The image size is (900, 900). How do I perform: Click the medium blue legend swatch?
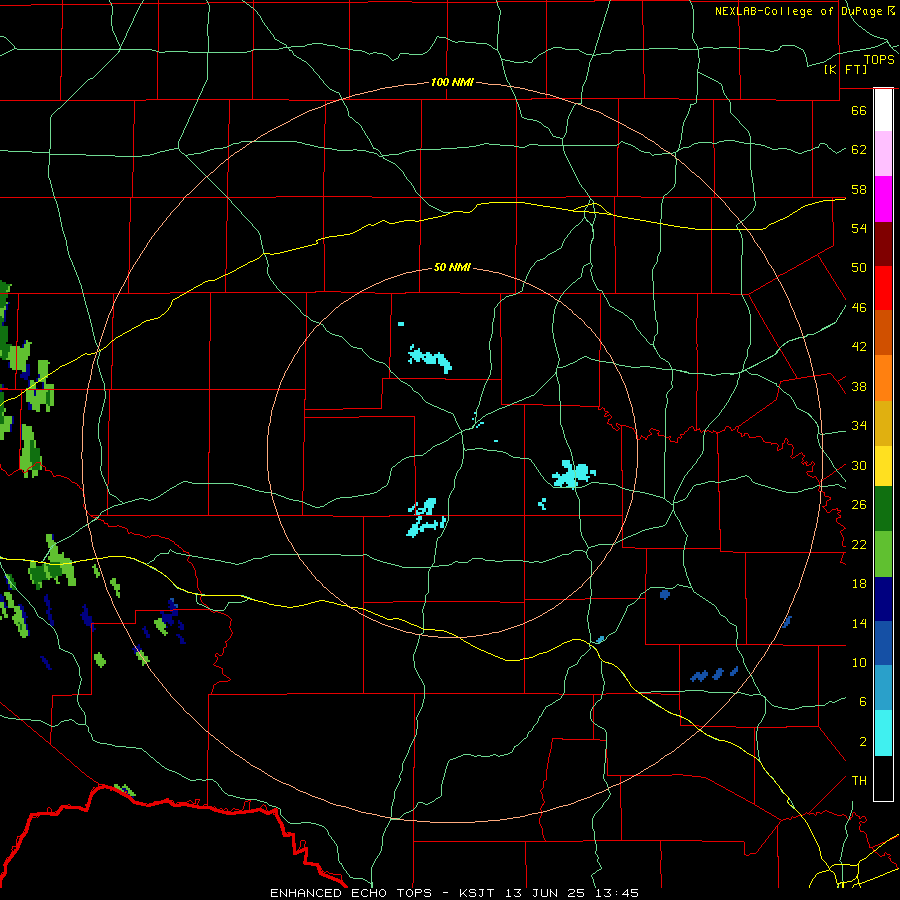[x=883, y=643]
